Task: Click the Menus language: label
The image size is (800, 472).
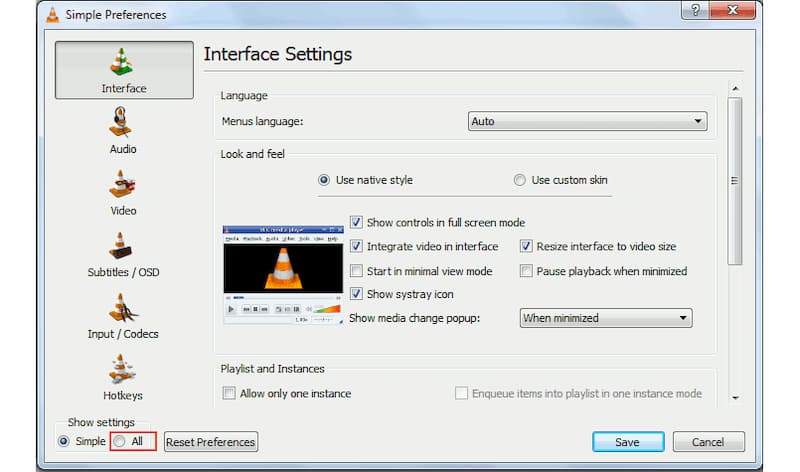Action: point(262,121)
